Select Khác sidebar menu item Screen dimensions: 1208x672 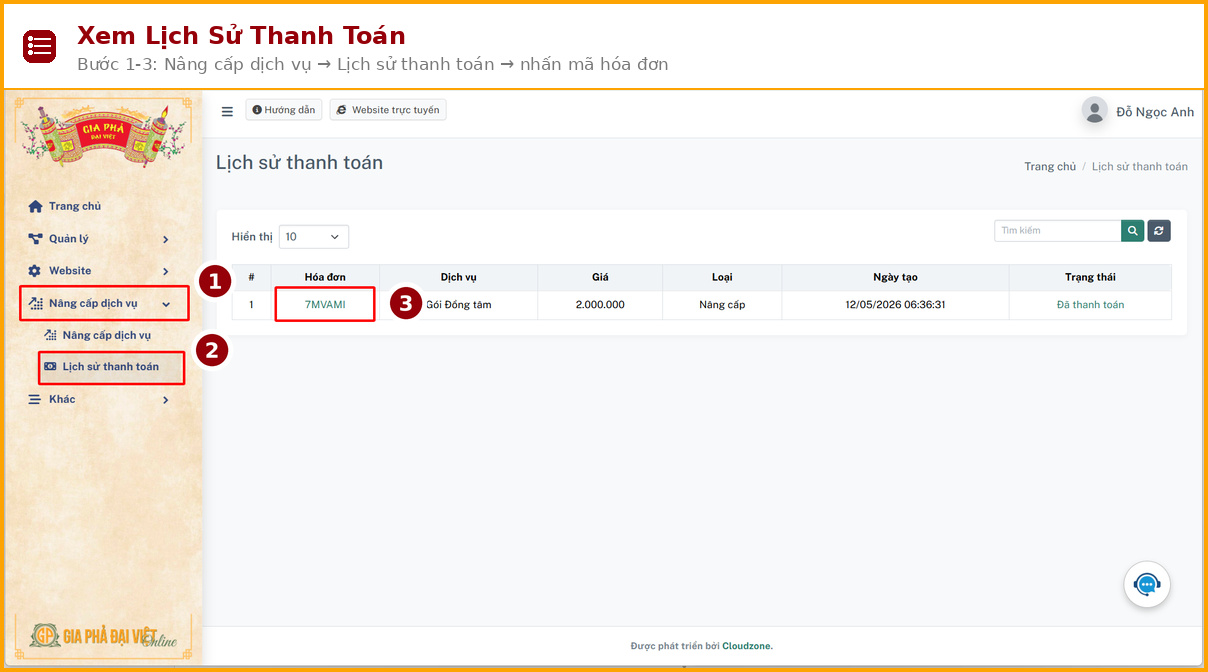(62, 399)
